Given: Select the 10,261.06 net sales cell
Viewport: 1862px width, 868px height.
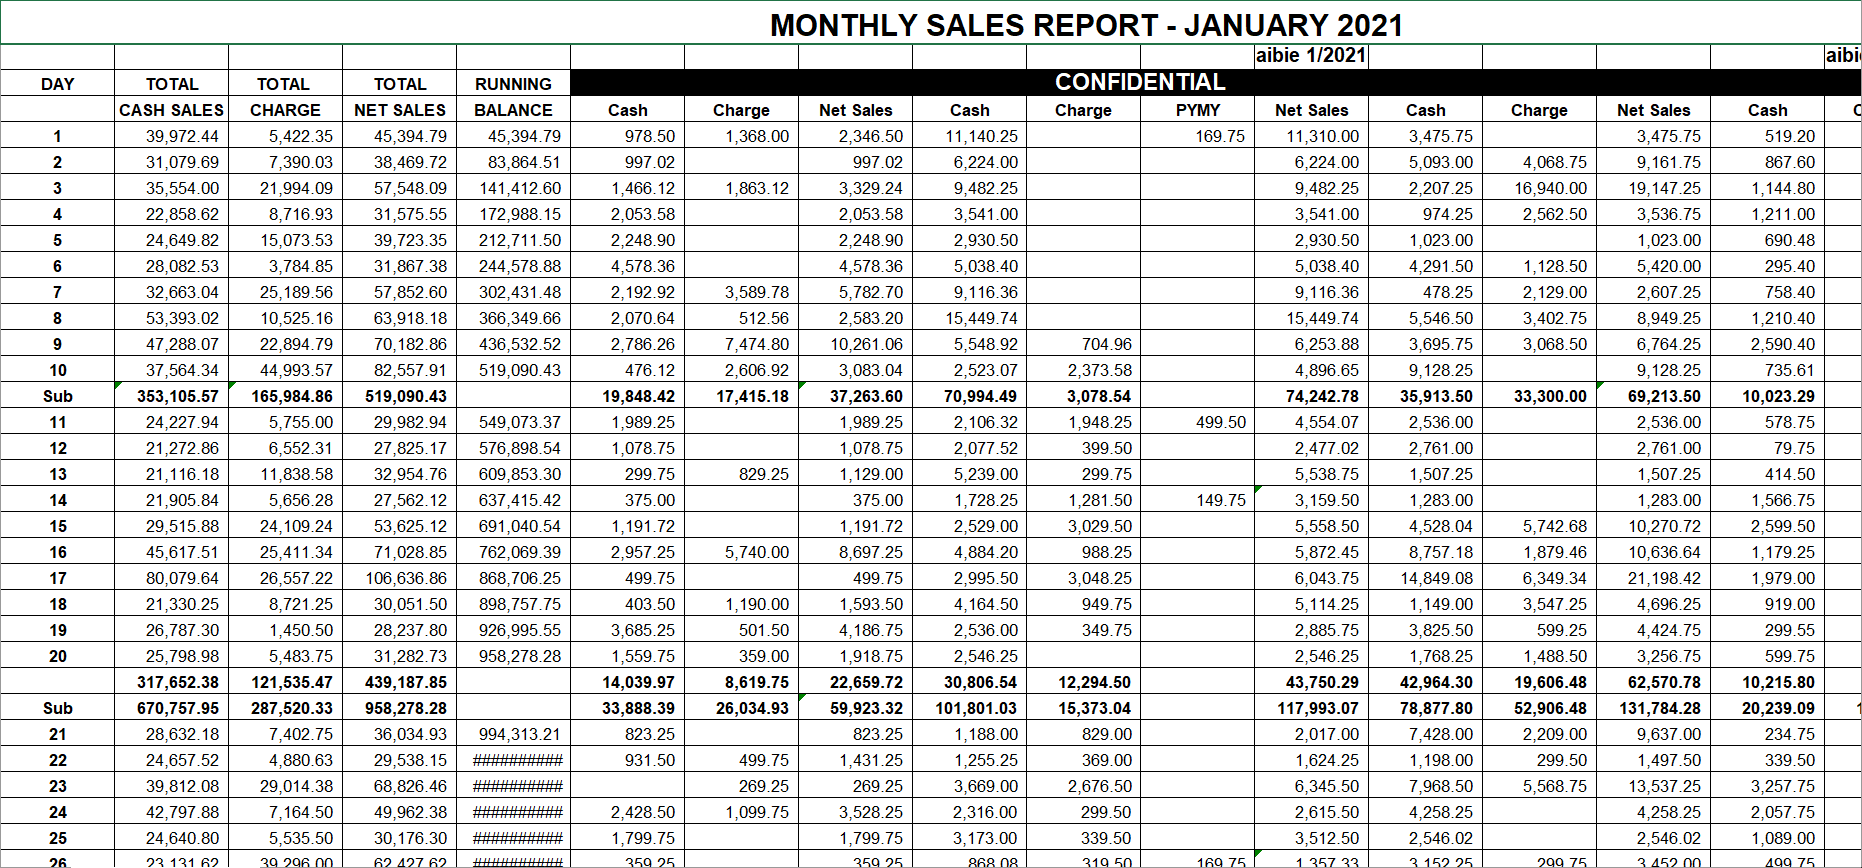Looking at the screenshot, I should [x=856, y=344].
